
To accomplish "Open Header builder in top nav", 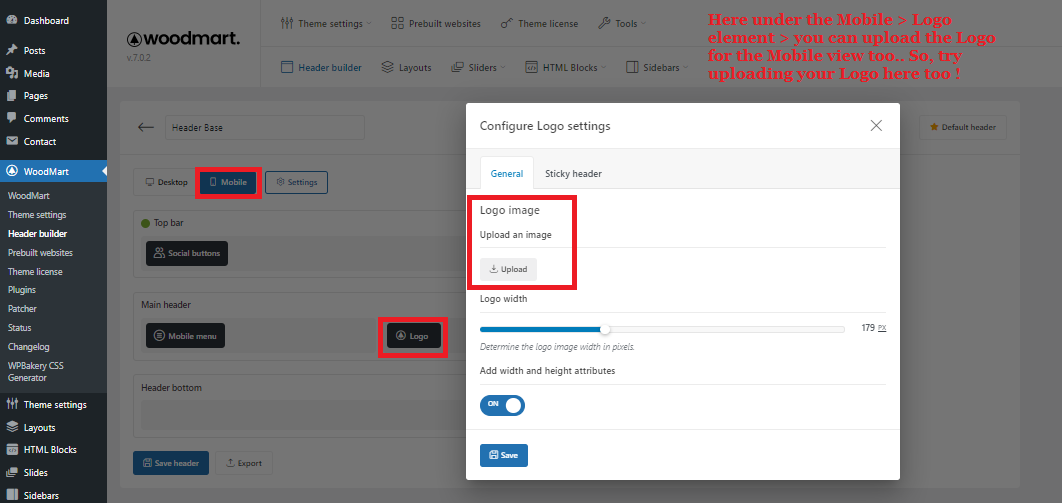I will 321,67.
